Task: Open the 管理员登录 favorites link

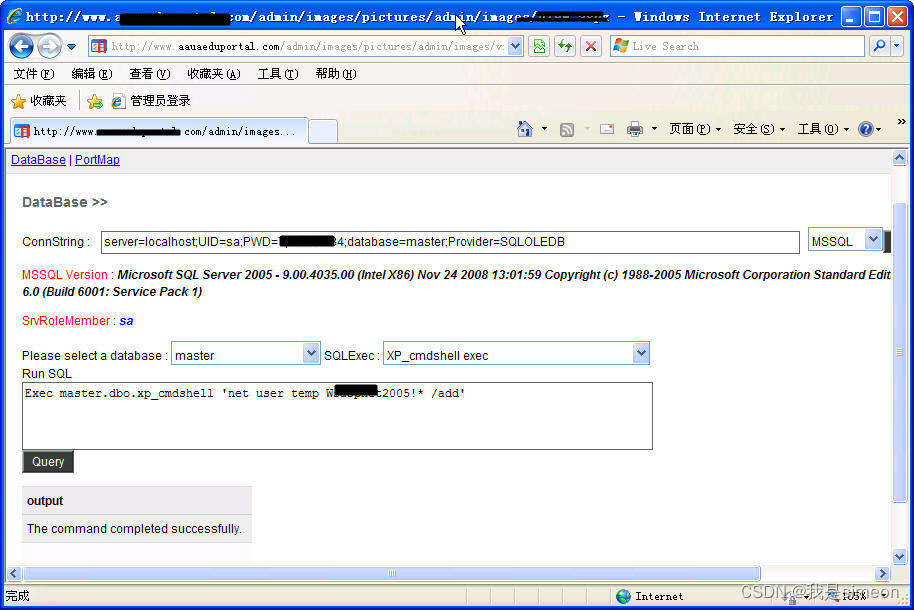Action: tap(151, 101)
